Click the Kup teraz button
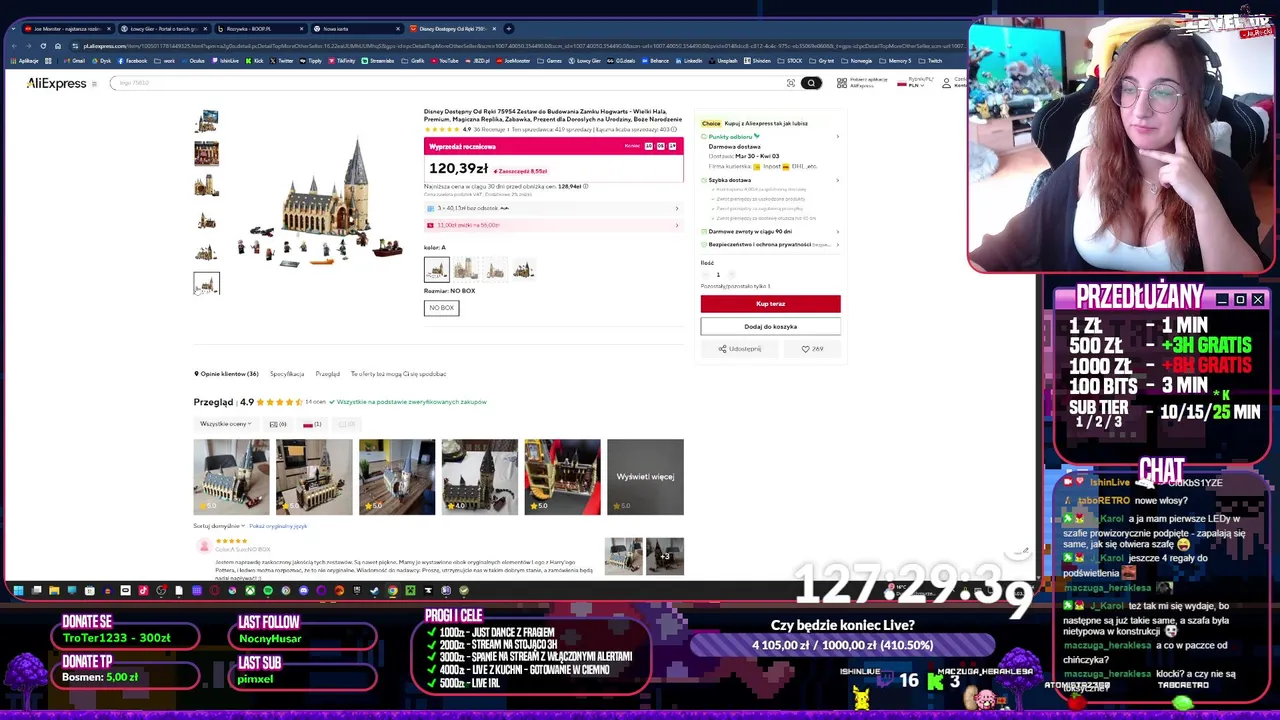The image size is (1280, 720). click(x=770, y=303)
